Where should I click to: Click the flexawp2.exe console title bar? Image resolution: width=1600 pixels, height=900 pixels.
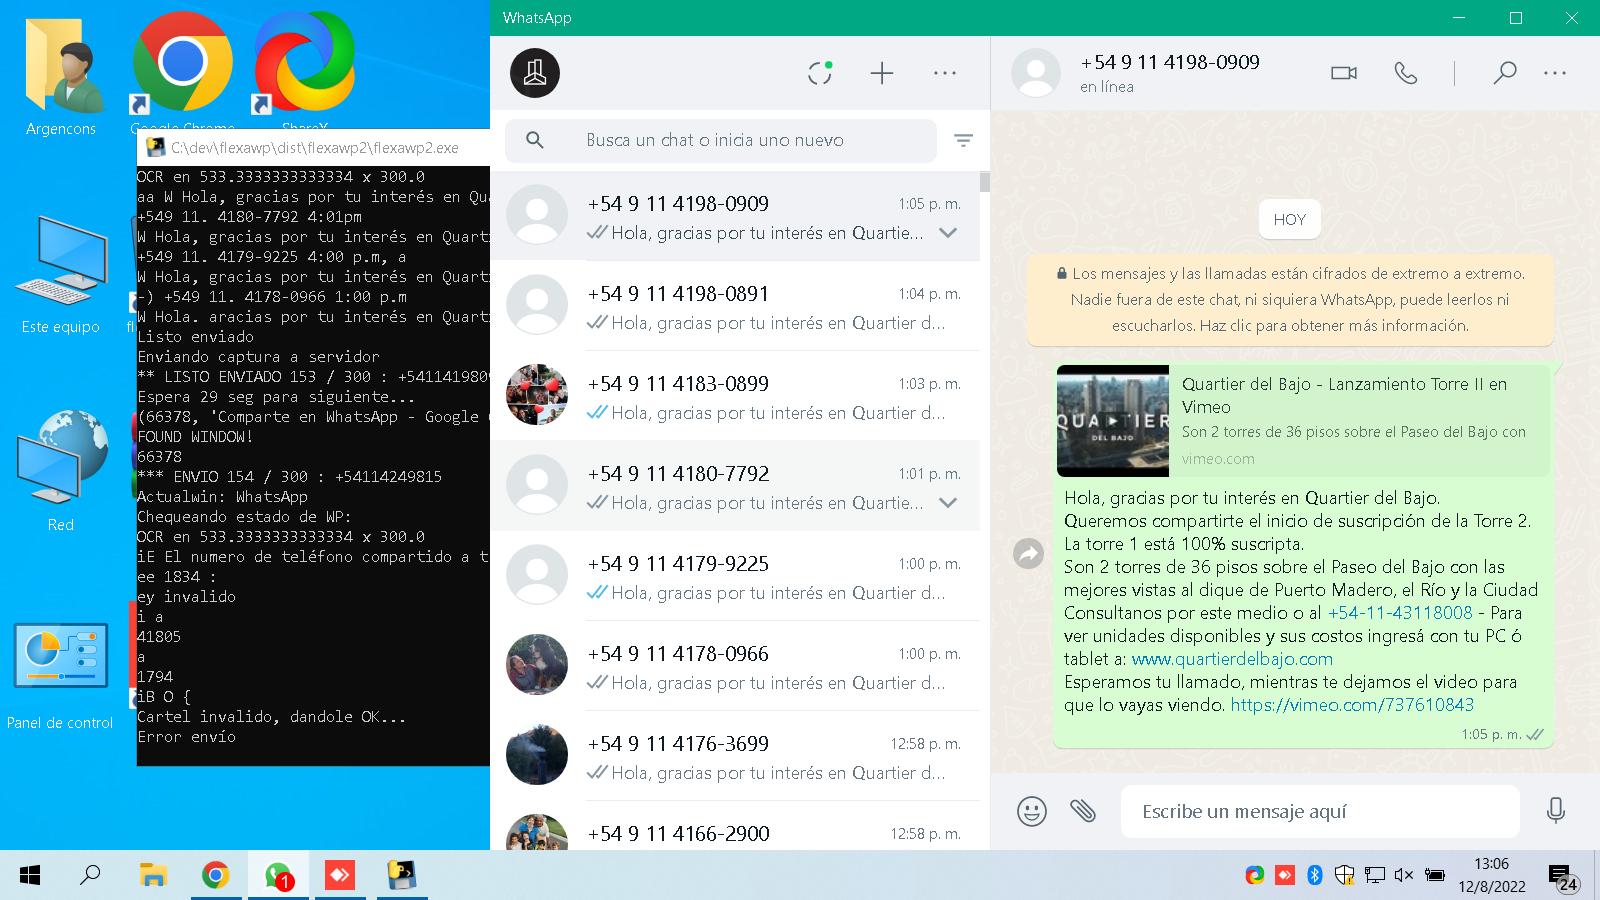click(x=313, y=148)
